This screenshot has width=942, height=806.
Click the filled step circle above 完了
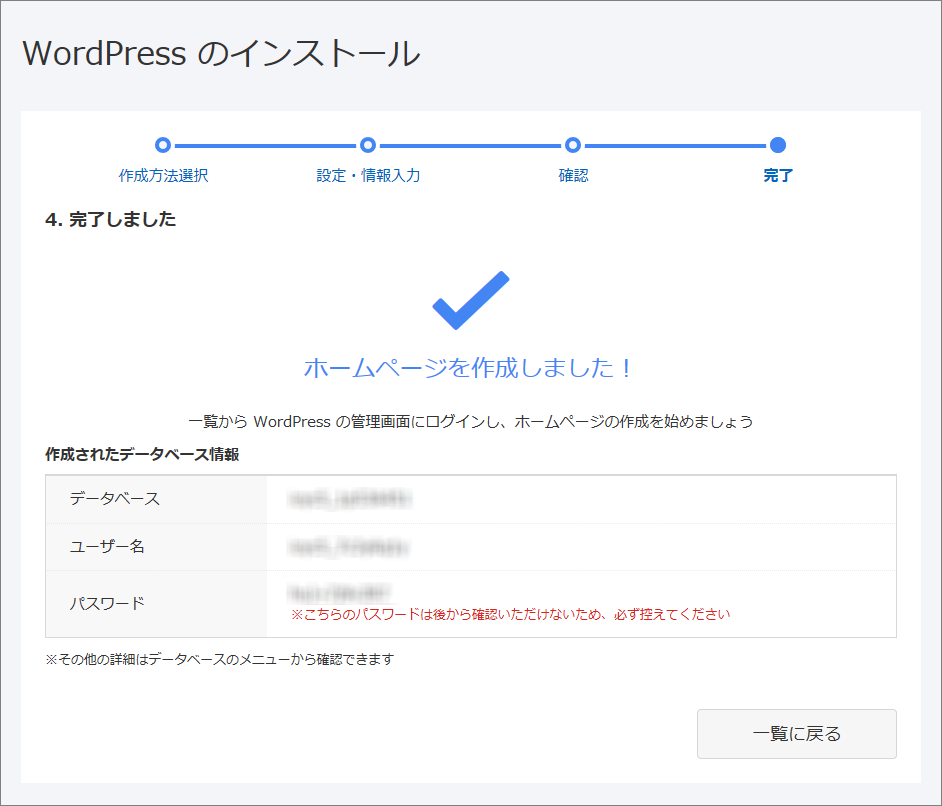pos(778,145)
